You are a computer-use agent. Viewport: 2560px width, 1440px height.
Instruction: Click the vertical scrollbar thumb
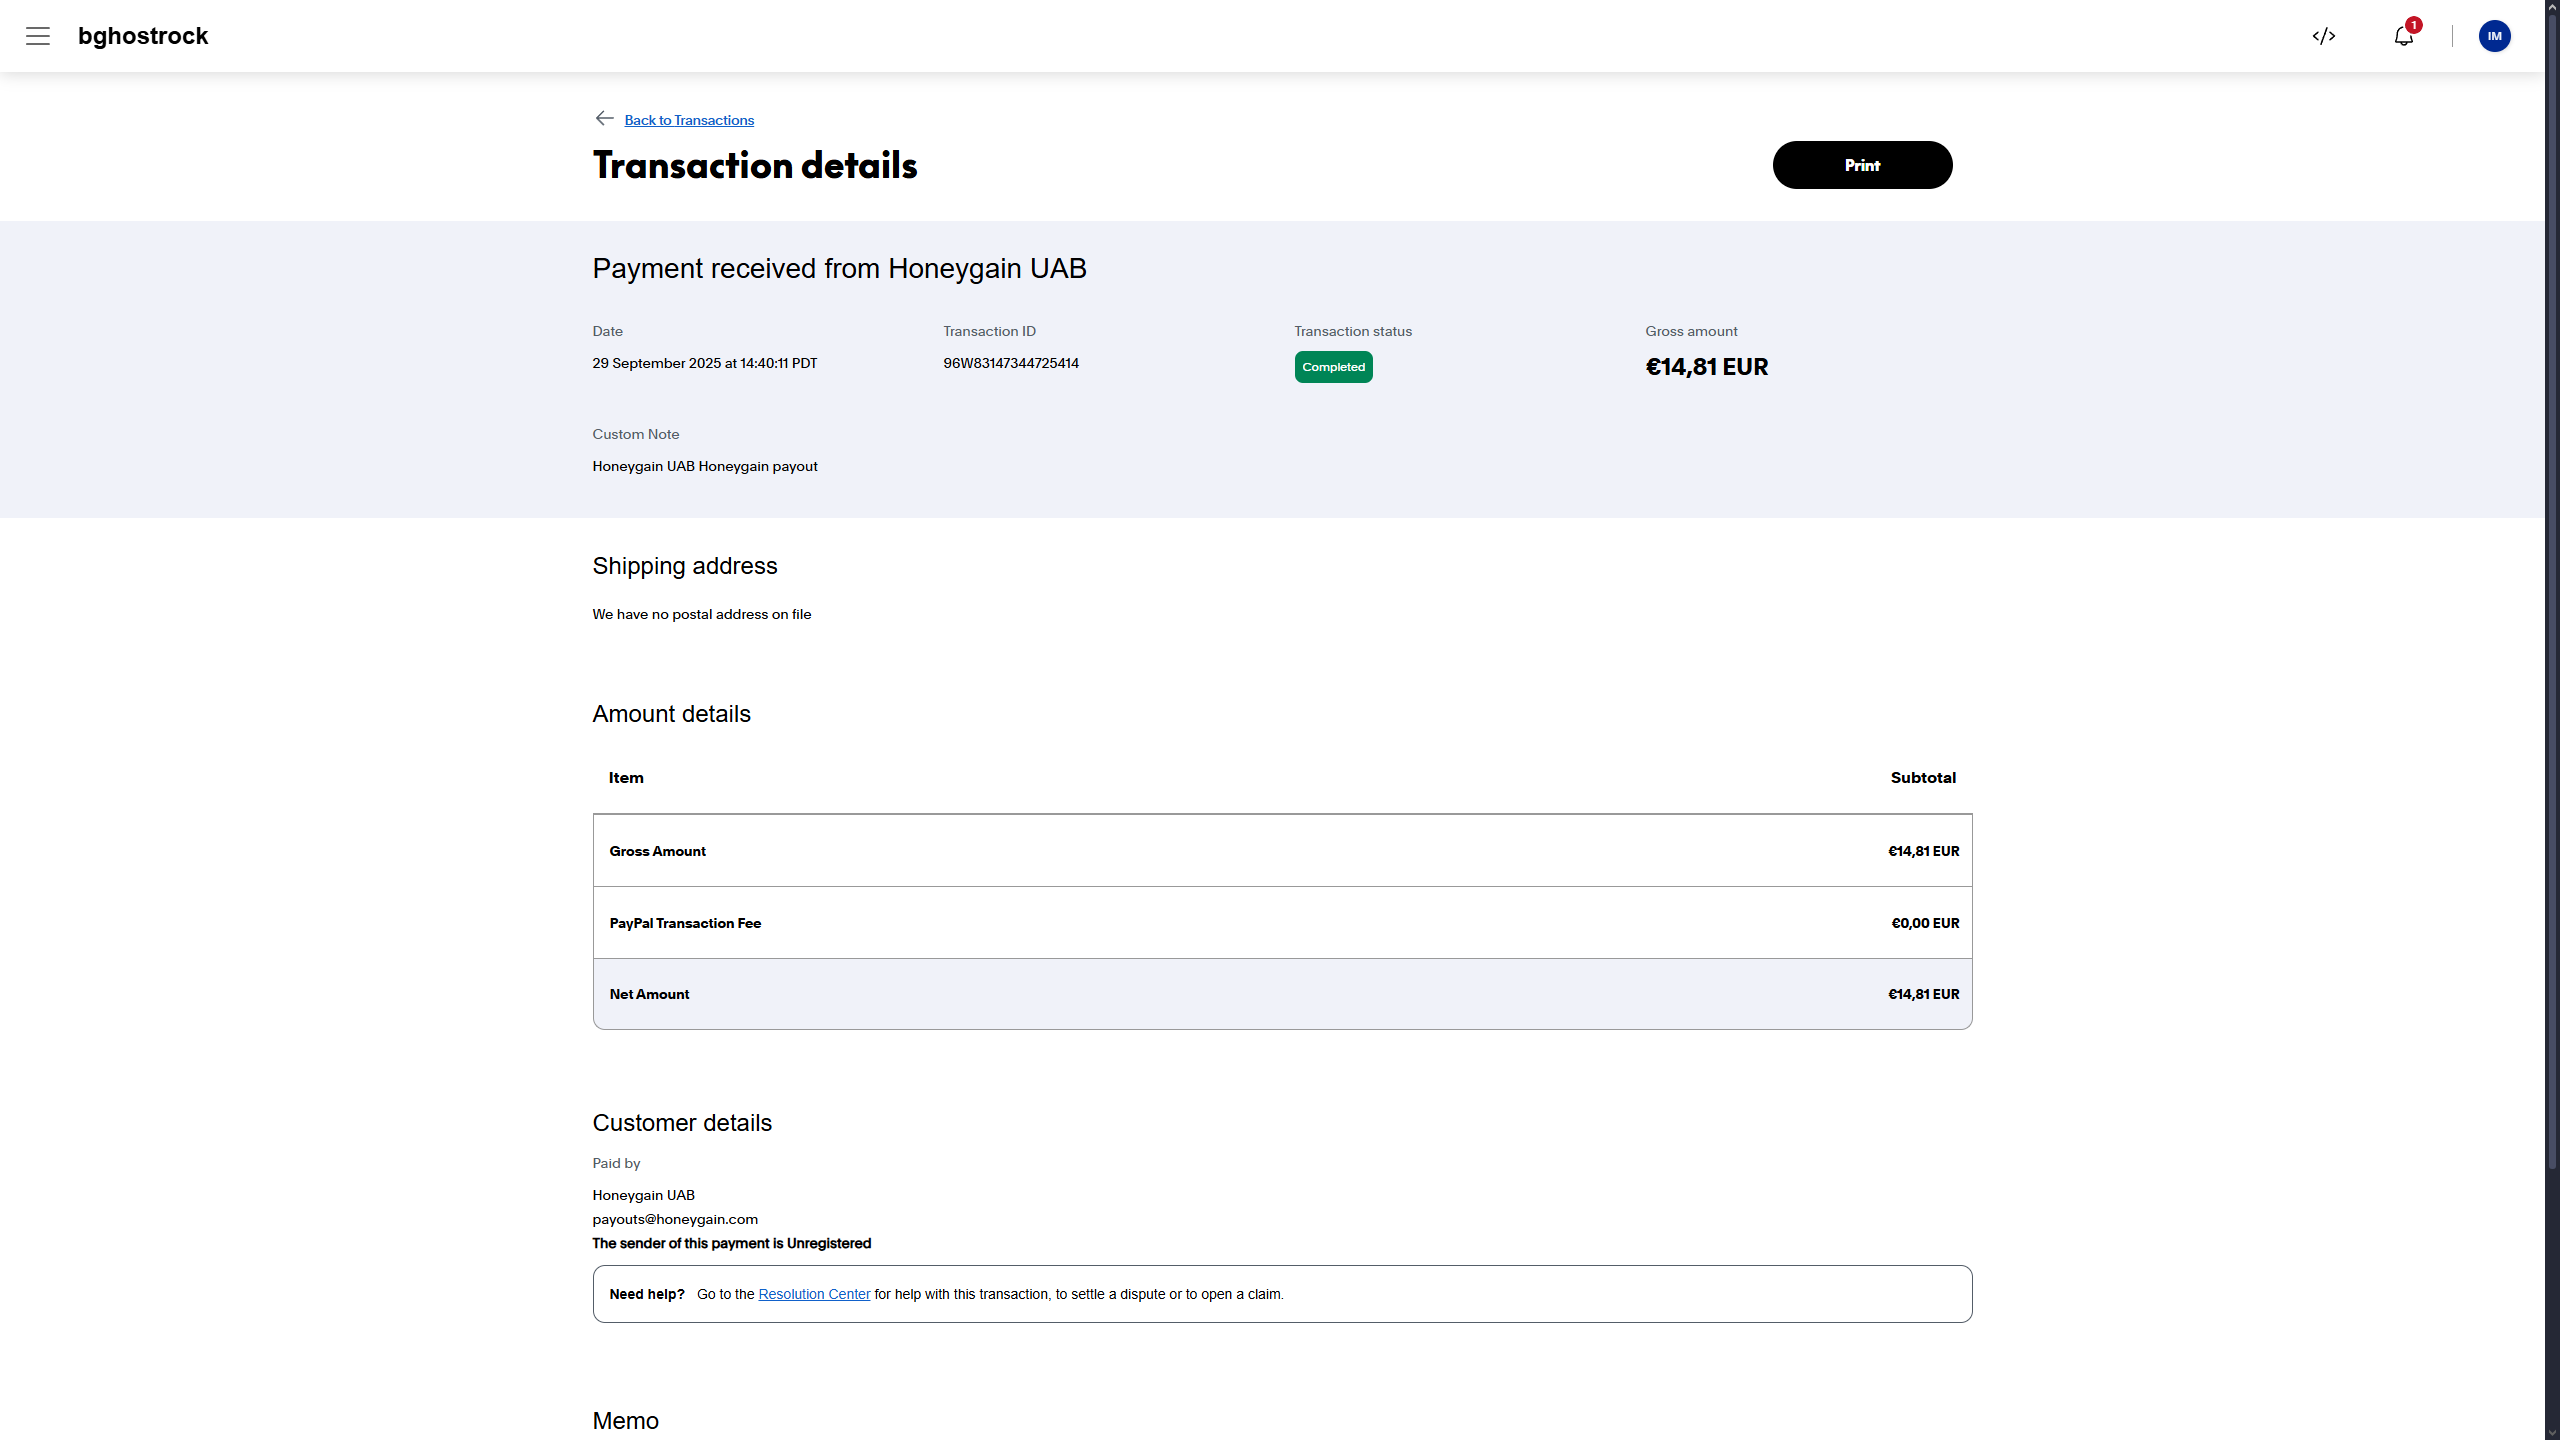[2552, 590]
